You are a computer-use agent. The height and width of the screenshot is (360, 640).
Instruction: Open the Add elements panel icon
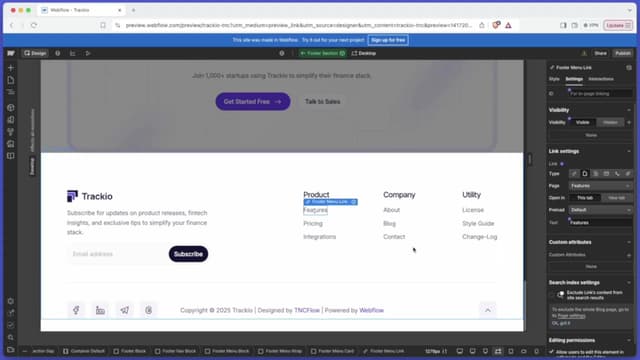11,68
